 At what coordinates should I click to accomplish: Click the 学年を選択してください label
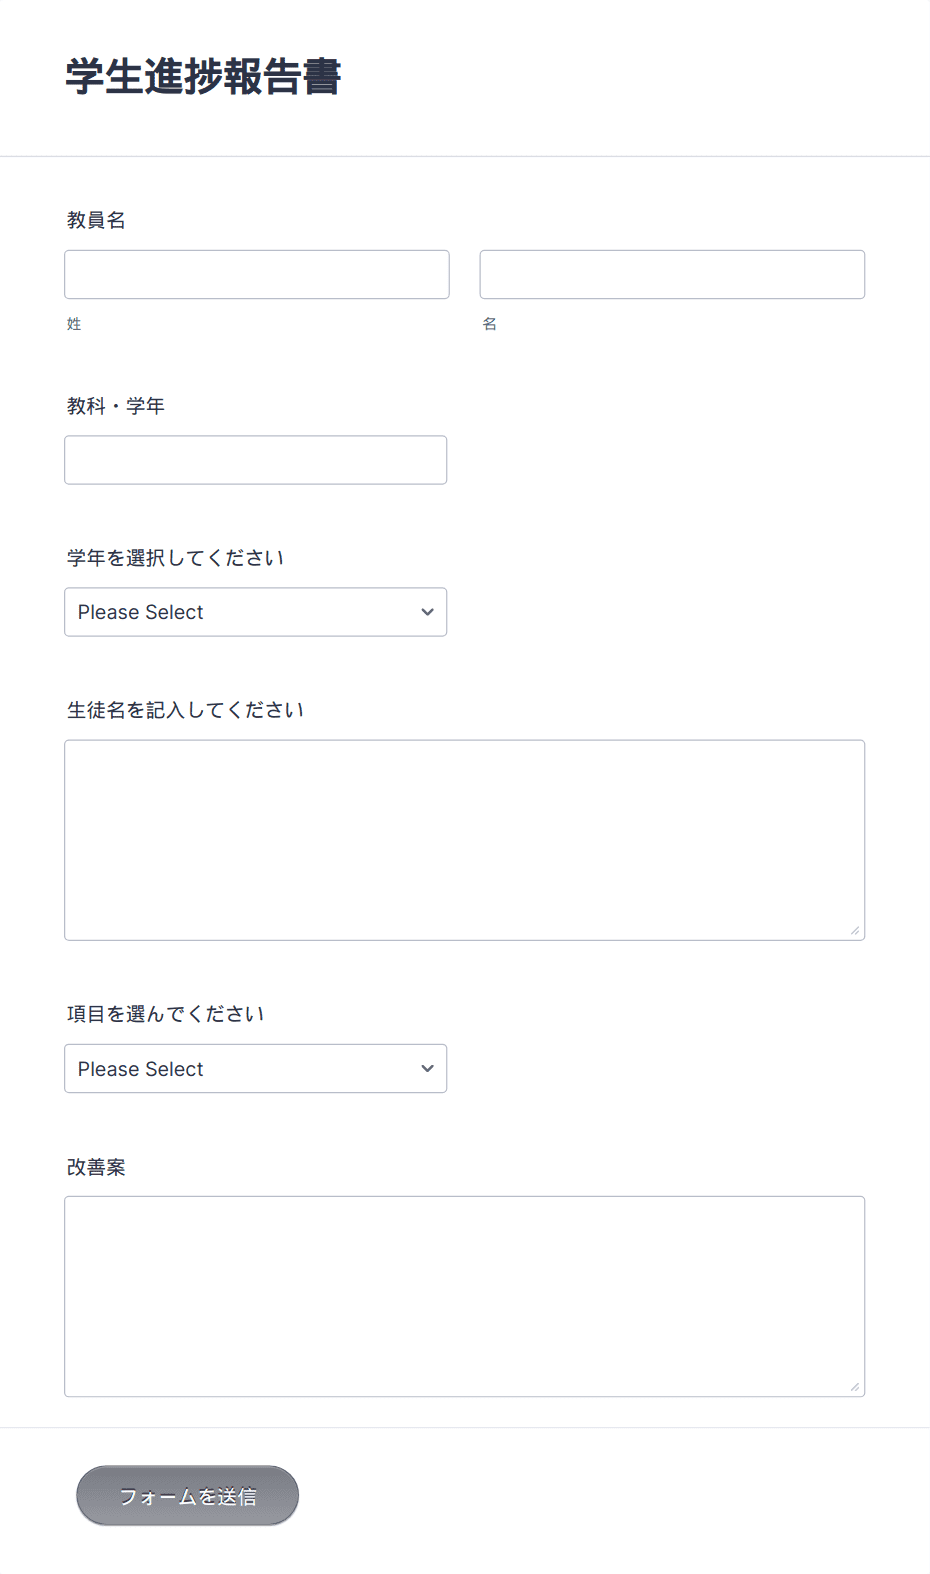tap(175, 558)
